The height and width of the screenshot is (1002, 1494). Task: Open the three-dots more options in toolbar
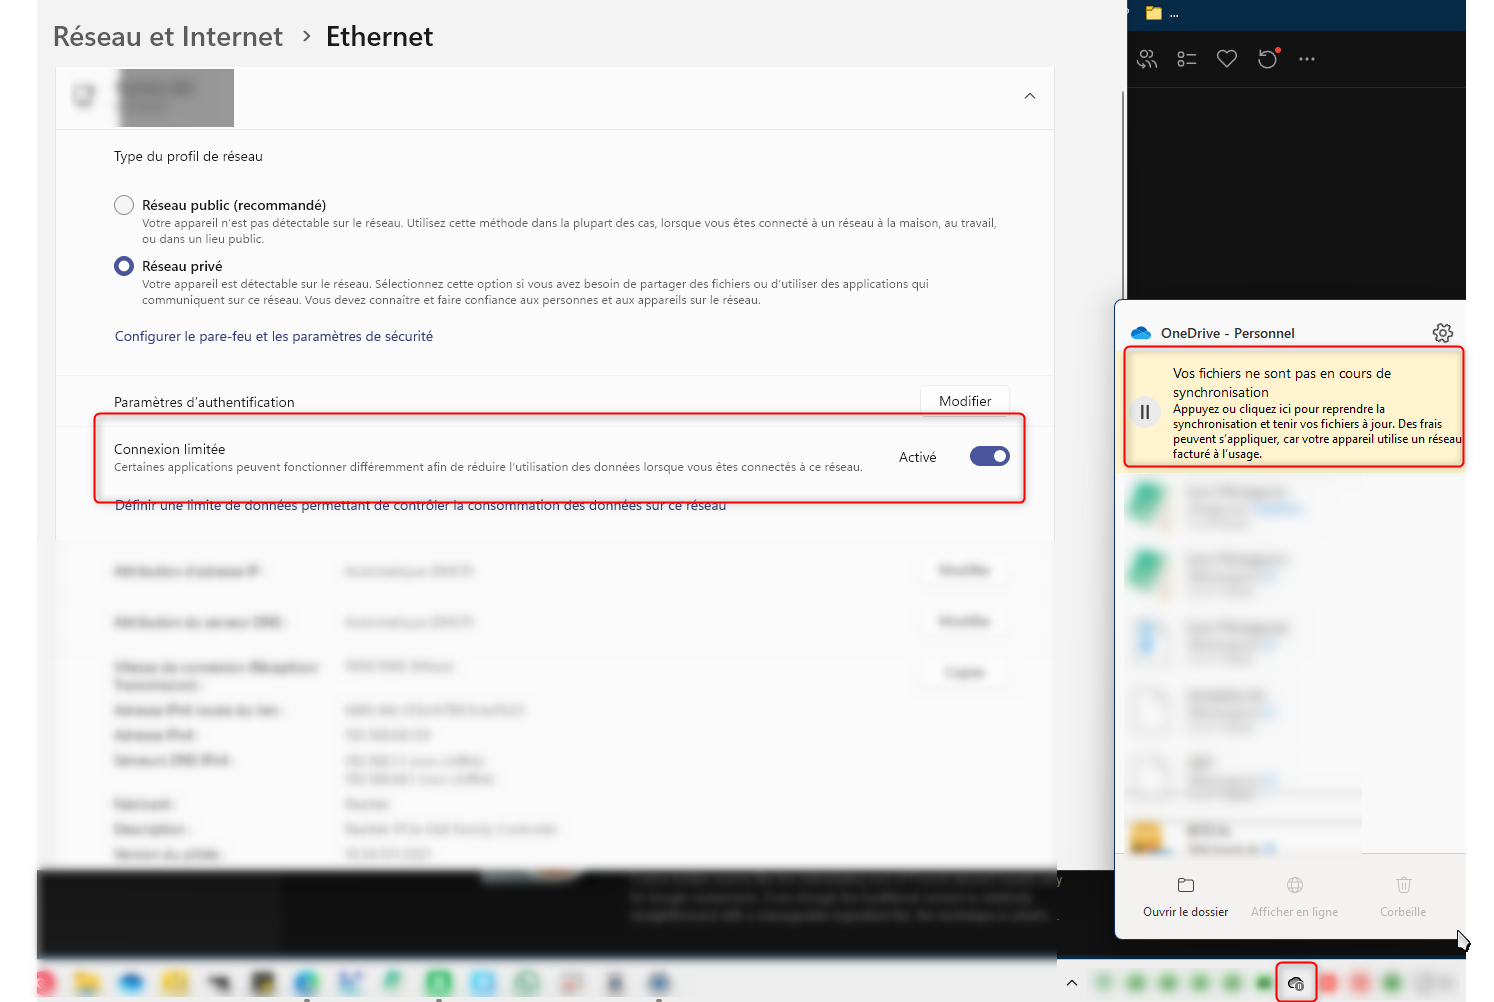click(1307, 59)
